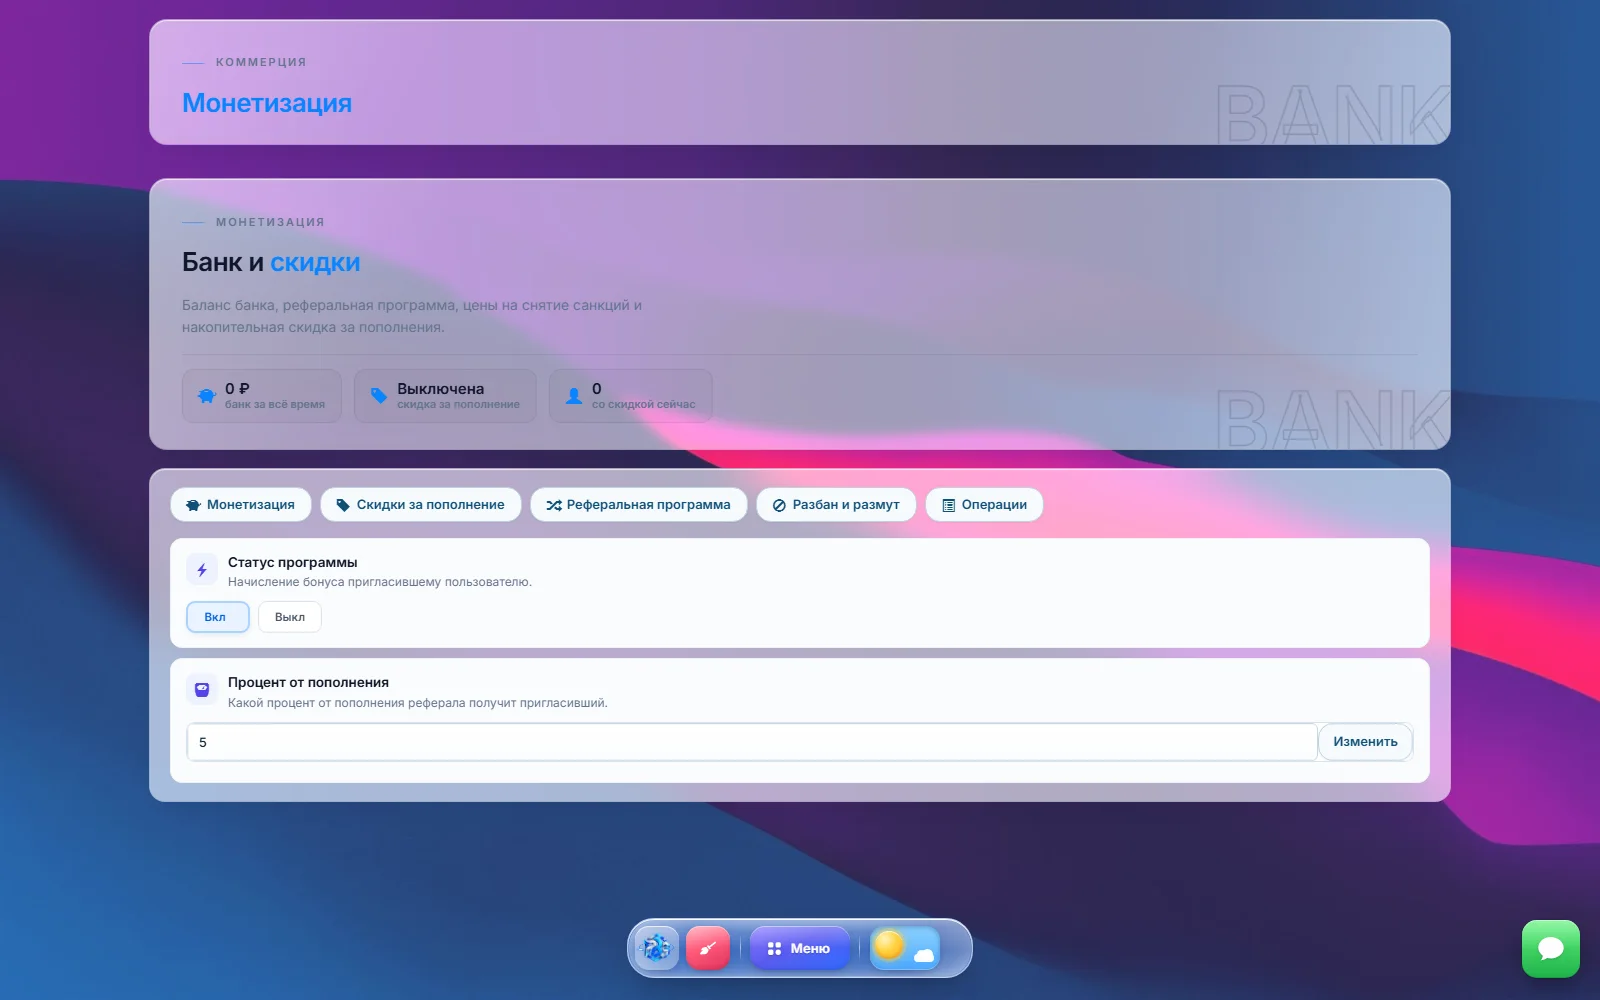Screen dimensions: 1600x1000
Task: Toggle the sun and cloud theme switch
Action: (905, 948)
